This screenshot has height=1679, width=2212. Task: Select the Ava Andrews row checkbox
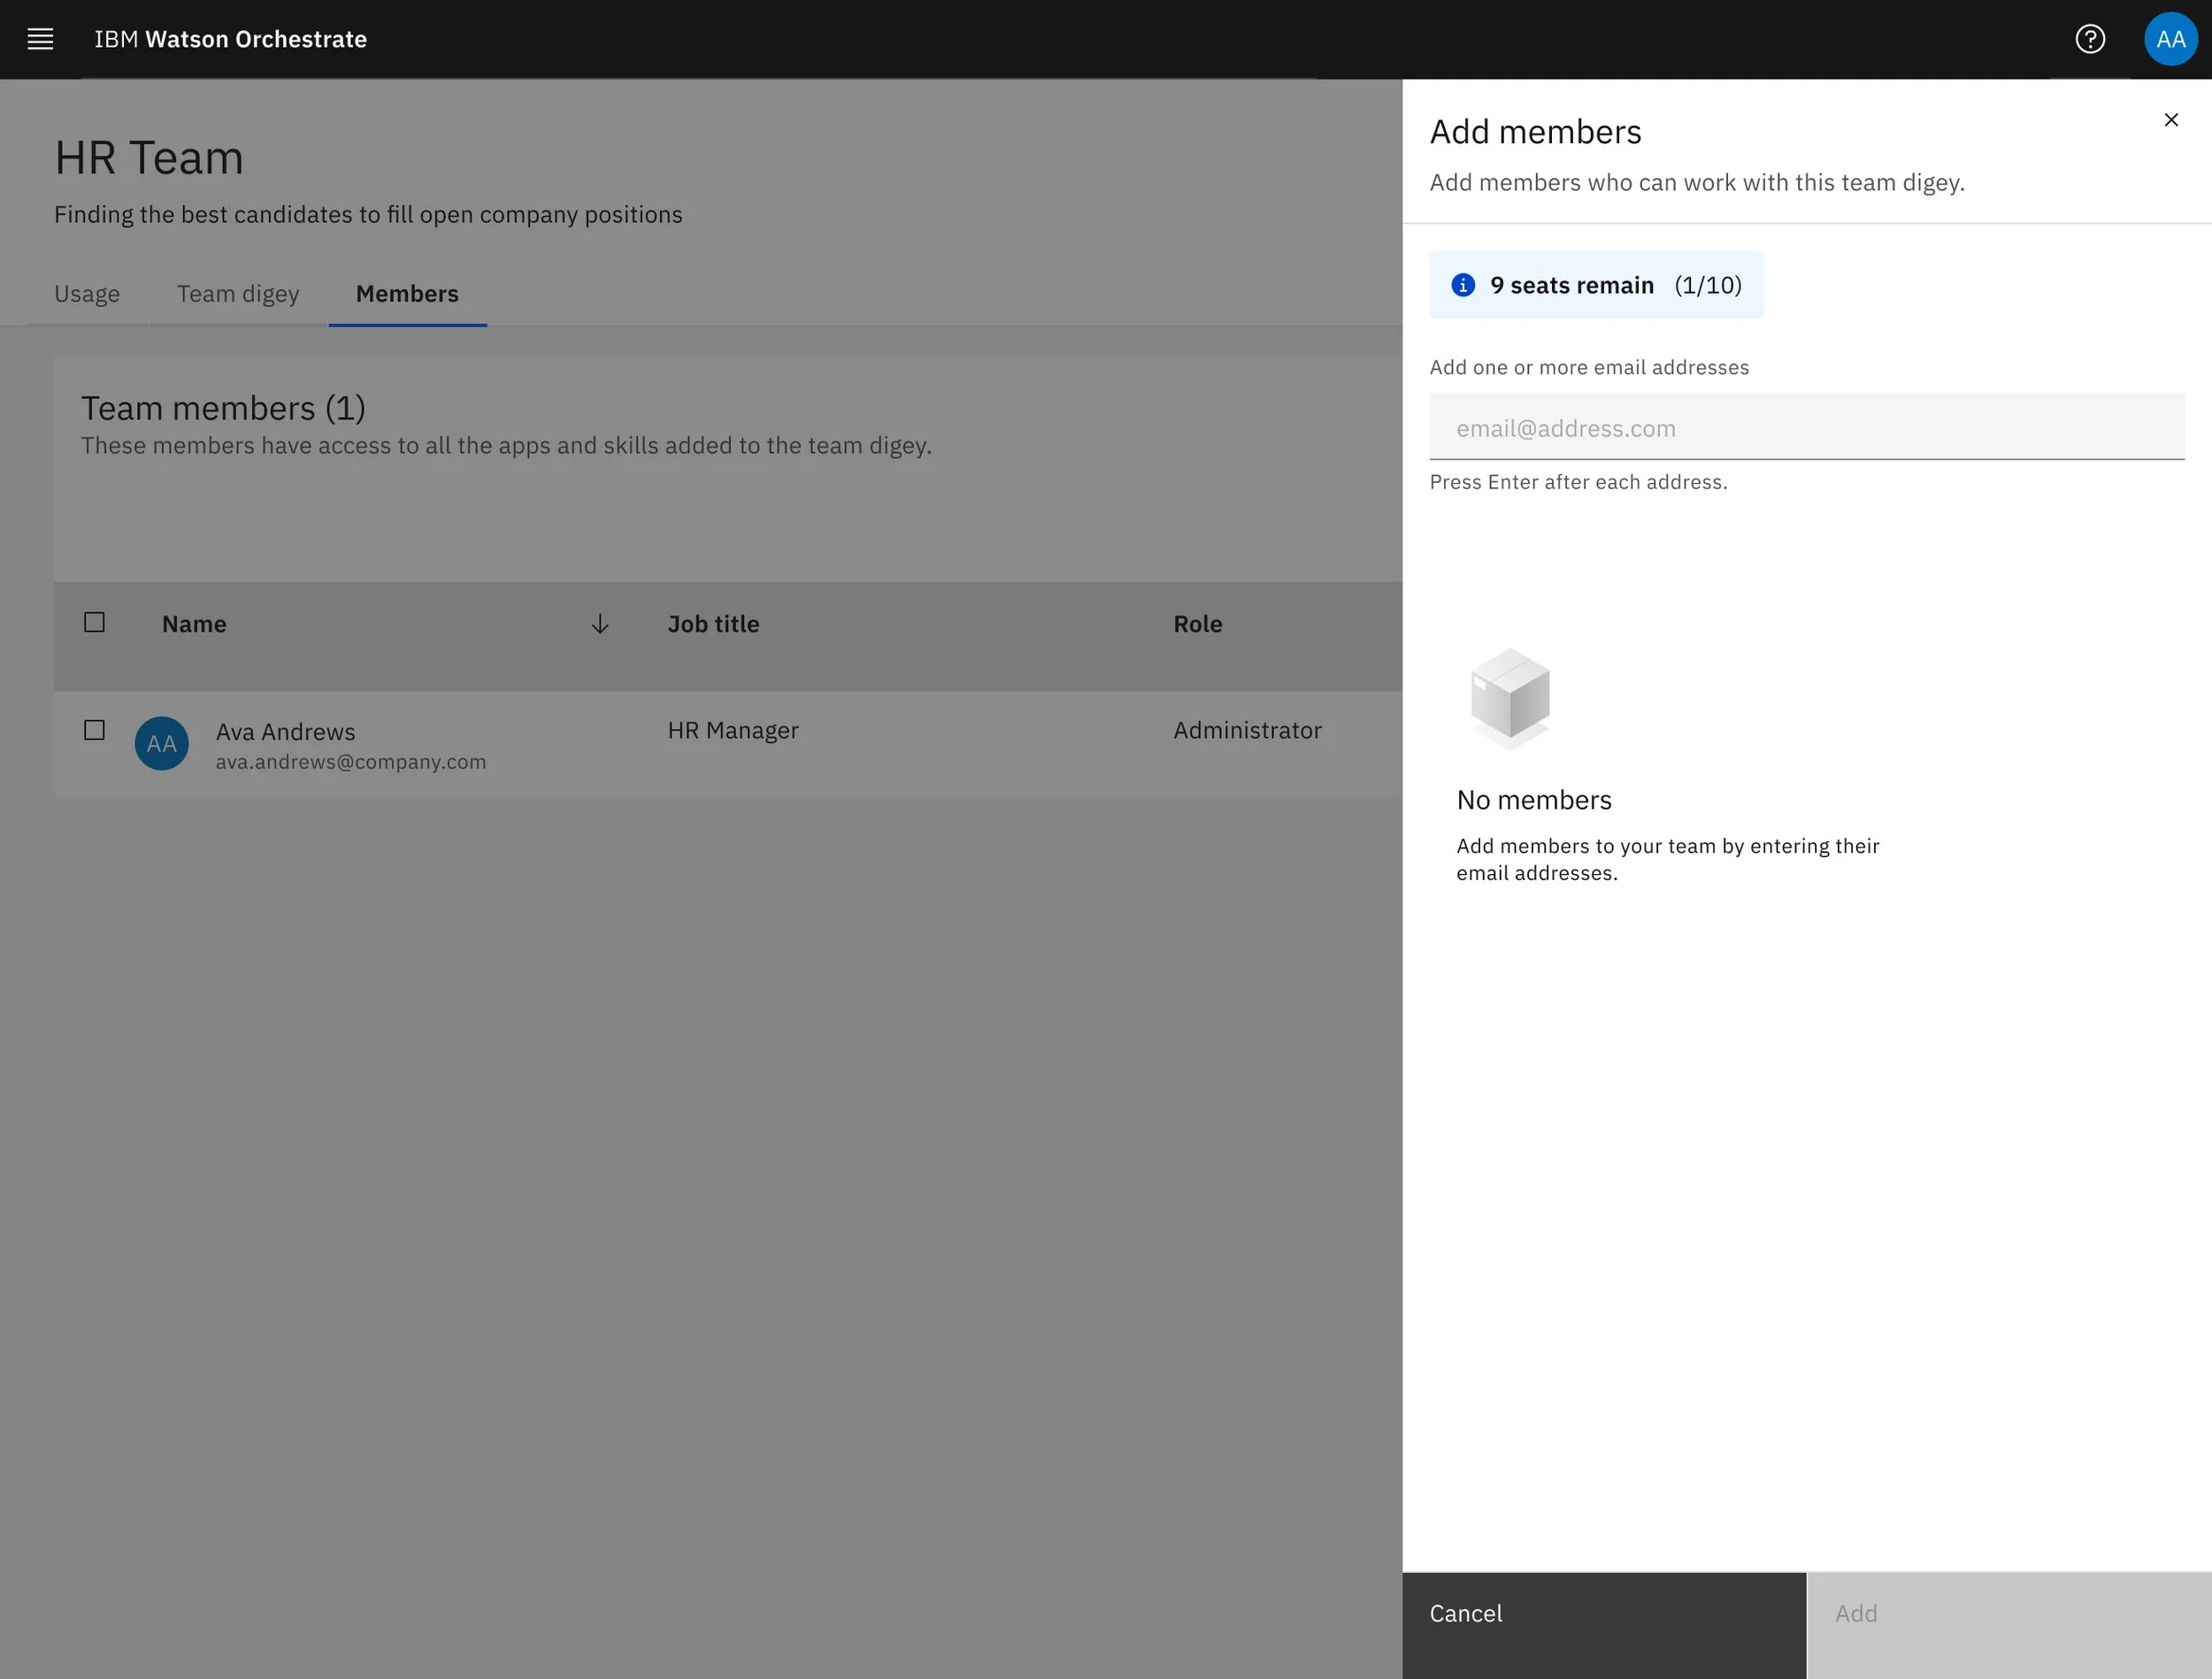point(94,730)
